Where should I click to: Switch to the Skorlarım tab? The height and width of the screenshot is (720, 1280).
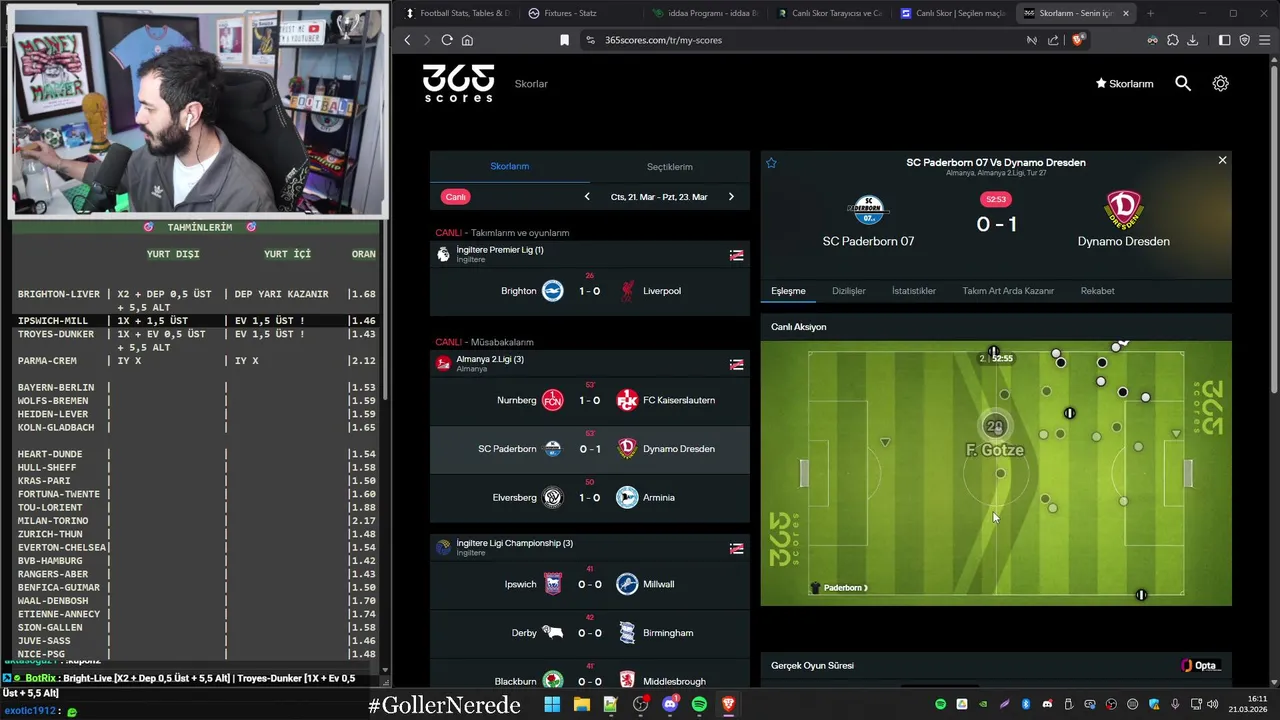point(510,166)
